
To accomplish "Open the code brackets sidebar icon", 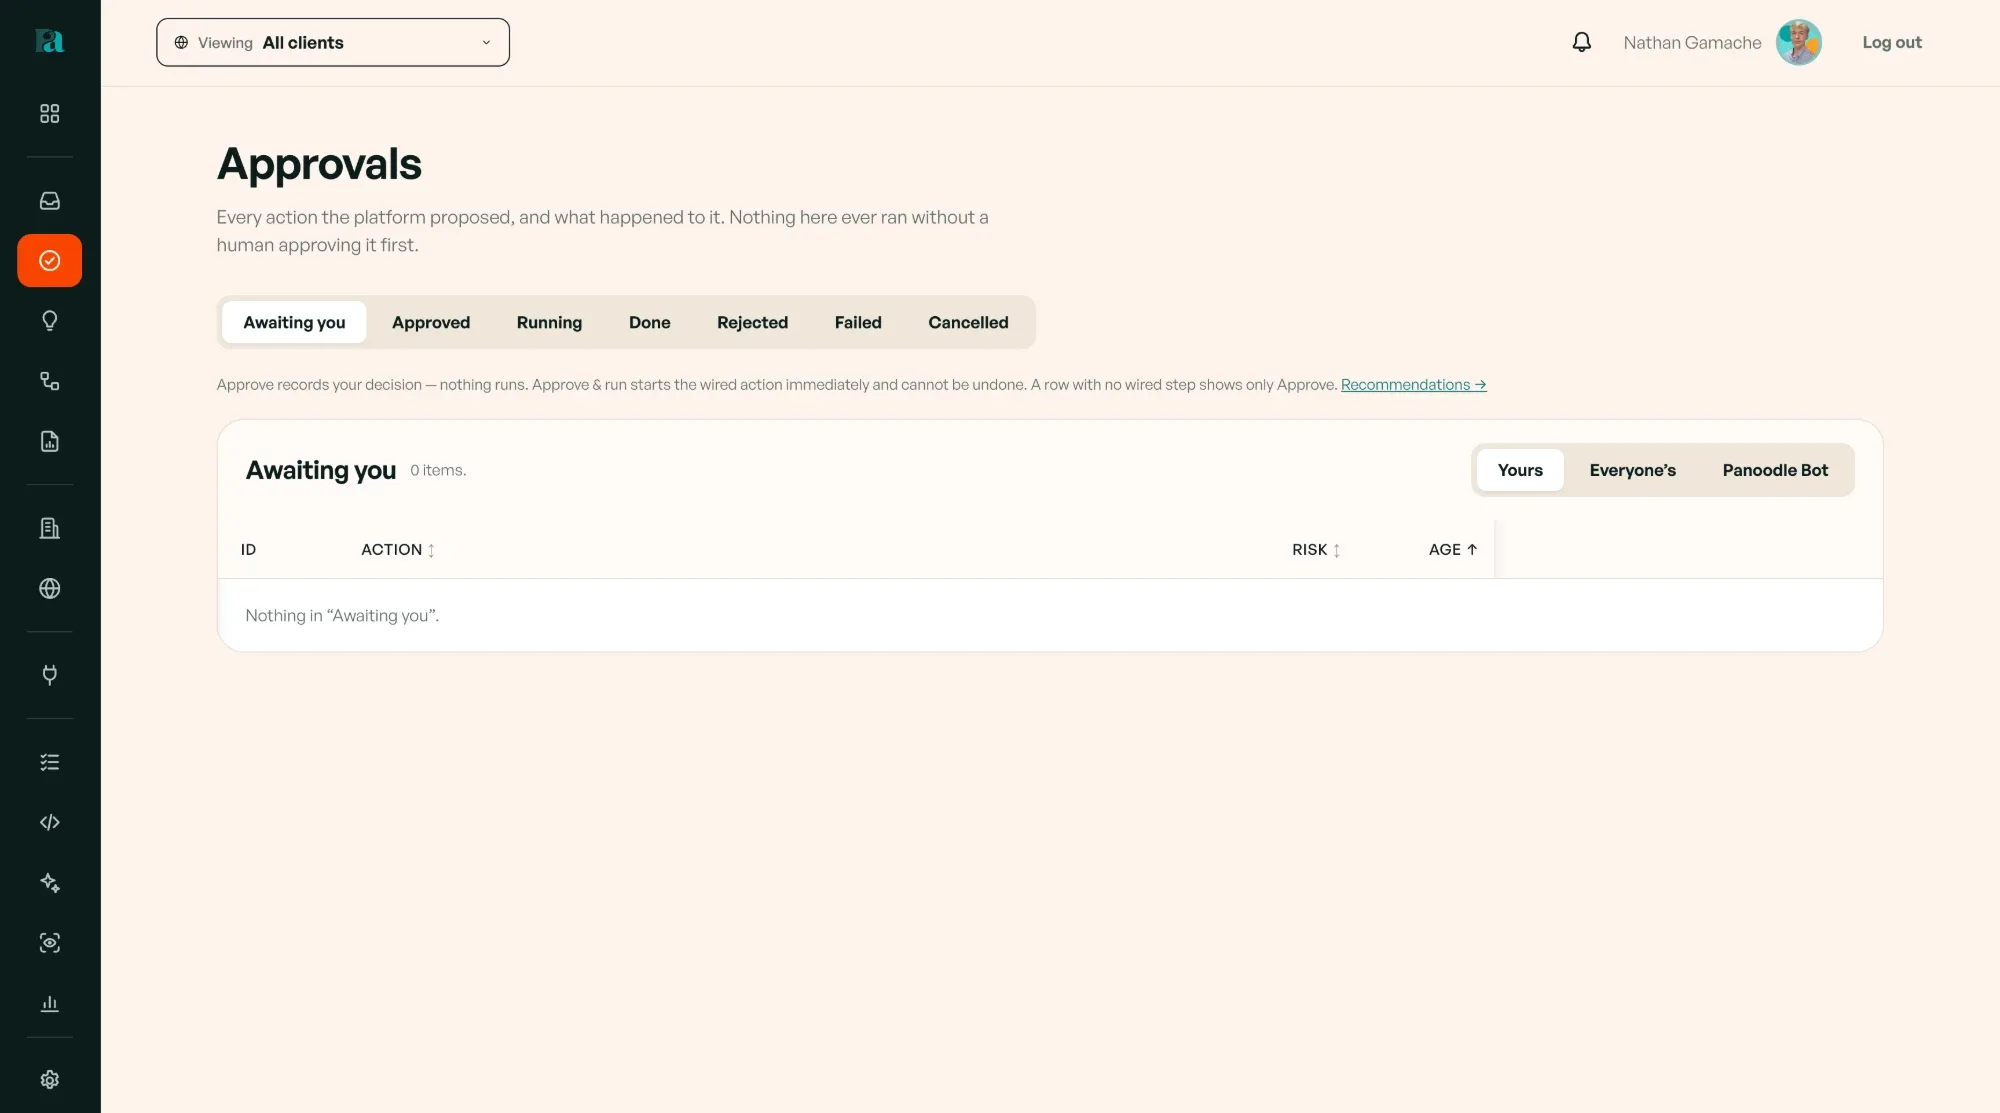I will click(x=49, y=822).
